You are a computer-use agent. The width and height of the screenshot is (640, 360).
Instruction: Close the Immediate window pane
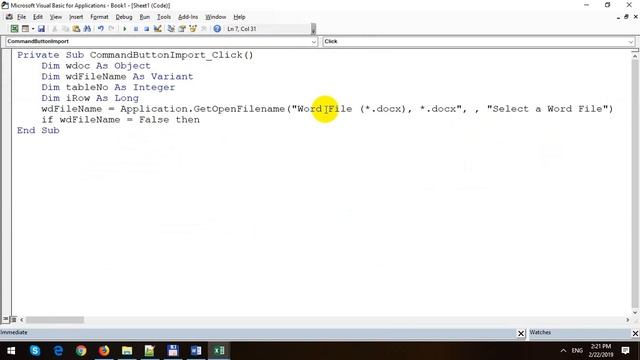tap(521, 333)
